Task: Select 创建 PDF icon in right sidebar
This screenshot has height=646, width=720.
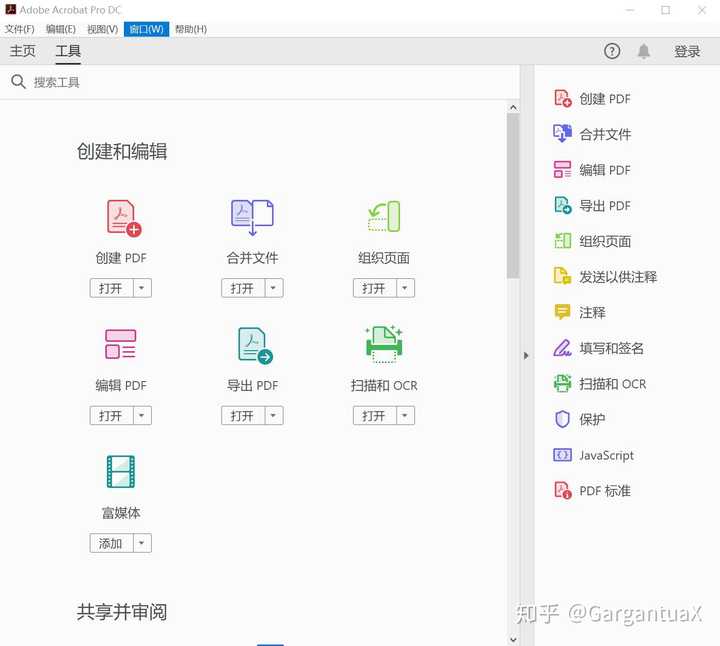Action: 562,98
